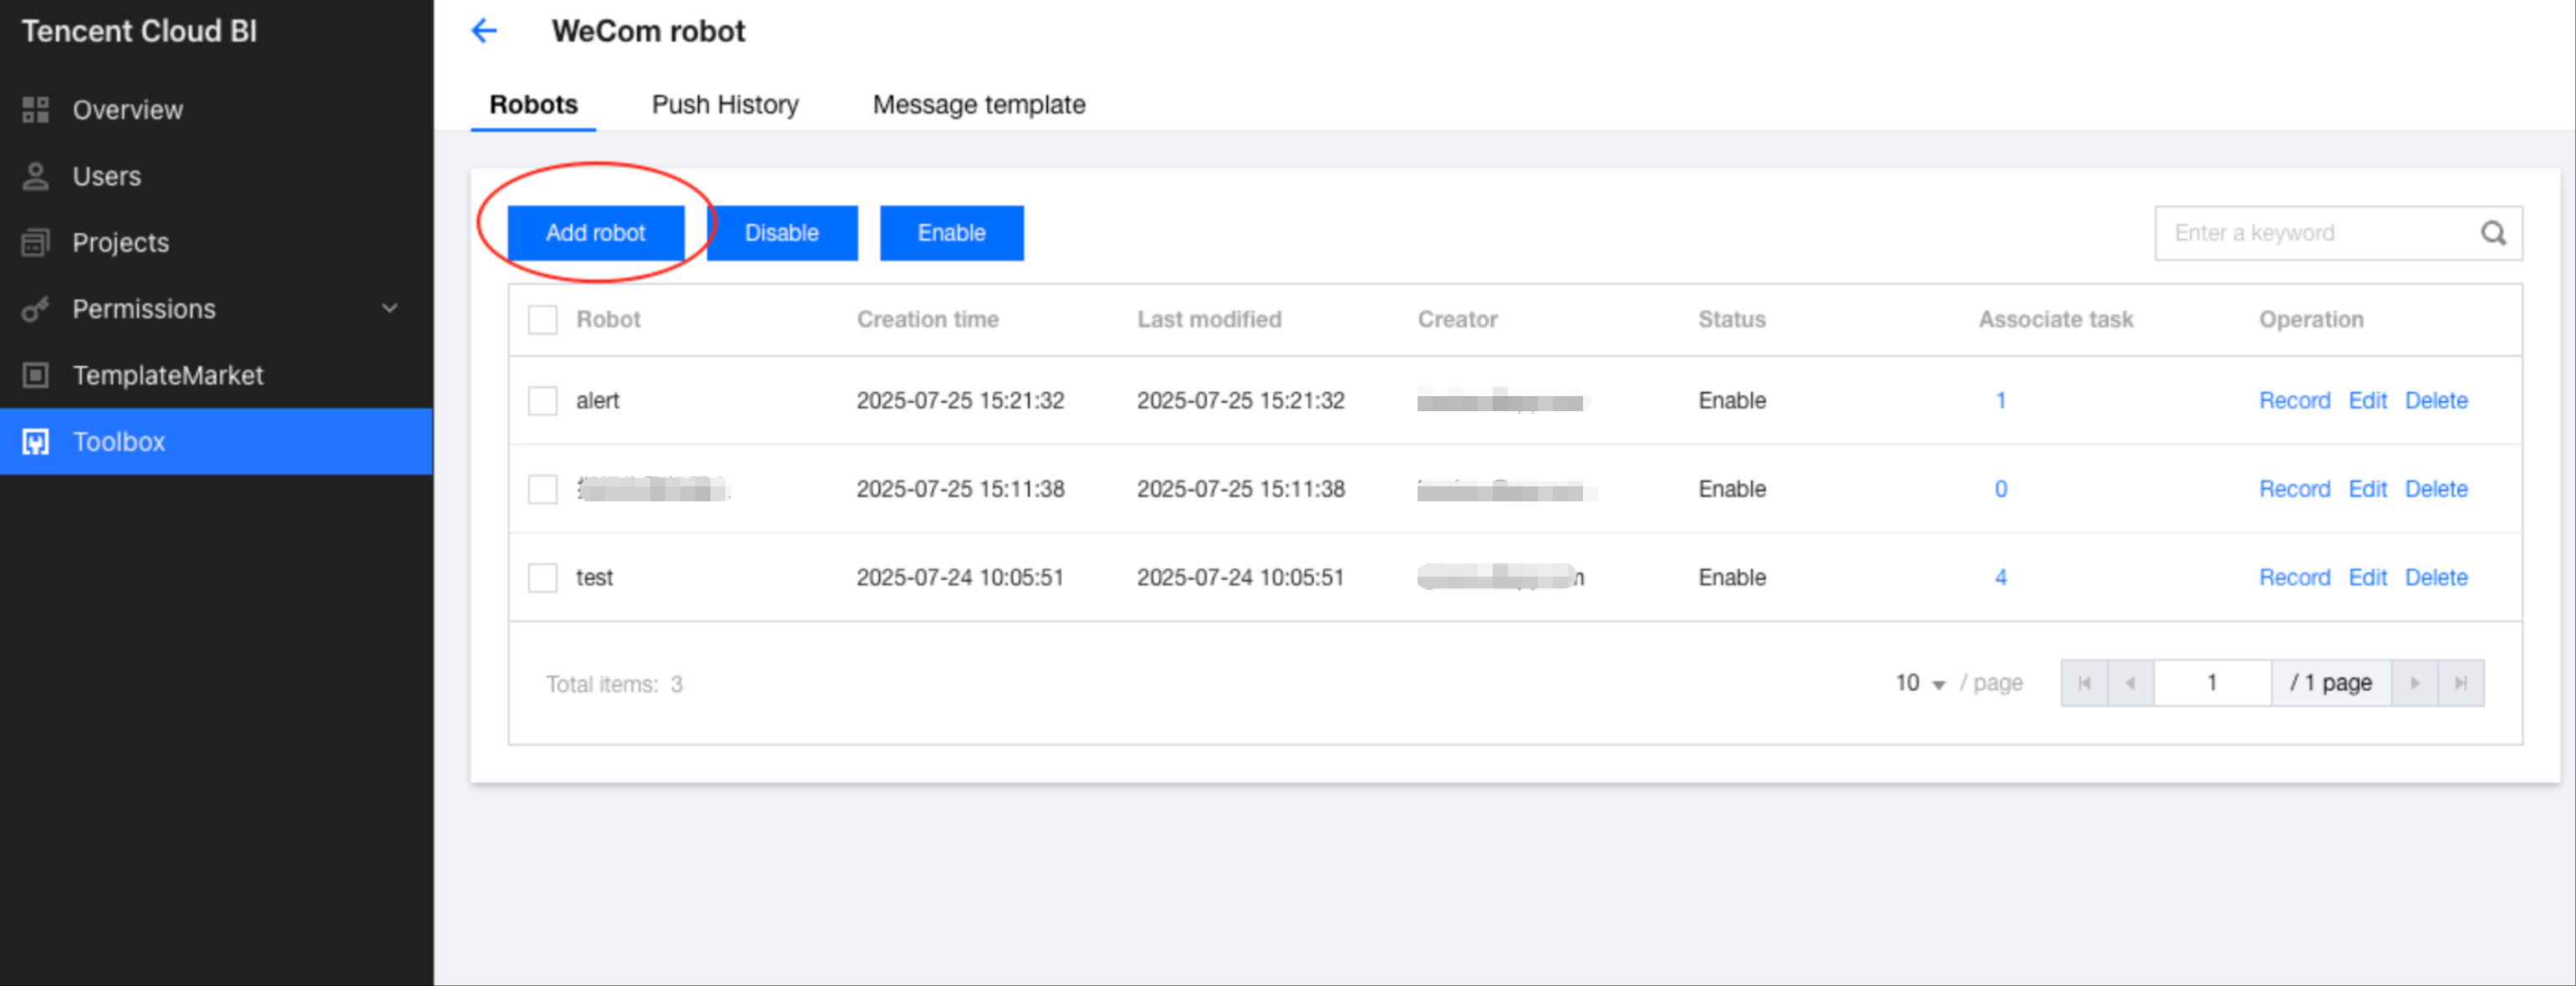The height and width of the screenshot is (986, 2576).
Task: Click the Users sidebar icon
Action: click(36, 176)
